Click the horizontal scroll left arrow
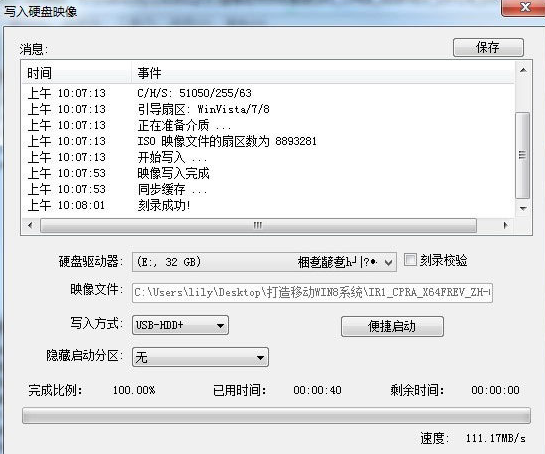This screenshot has width=545, height=454. pos(31,225)
